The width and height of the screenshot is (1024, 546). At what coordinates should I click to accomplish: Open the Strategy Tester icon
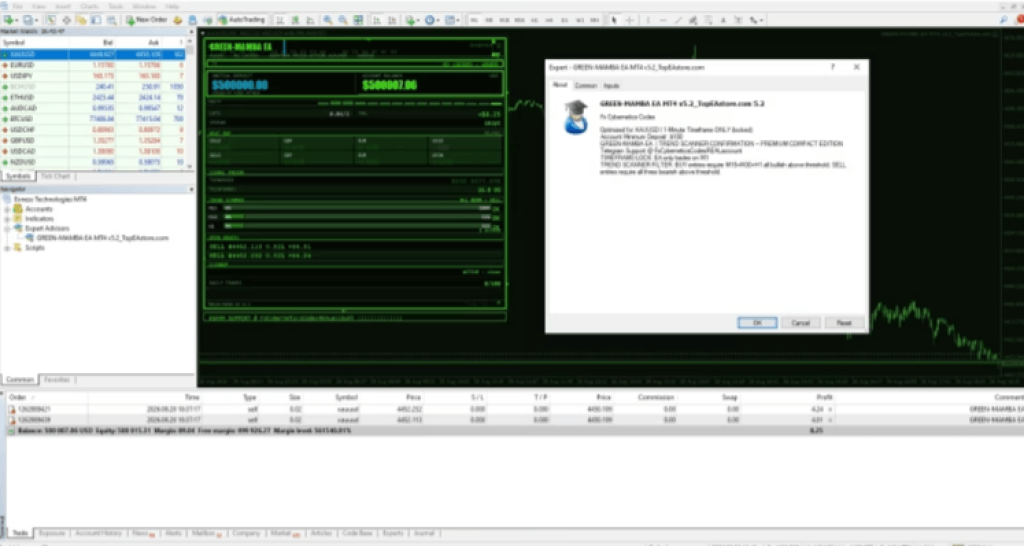coord(112,20)
